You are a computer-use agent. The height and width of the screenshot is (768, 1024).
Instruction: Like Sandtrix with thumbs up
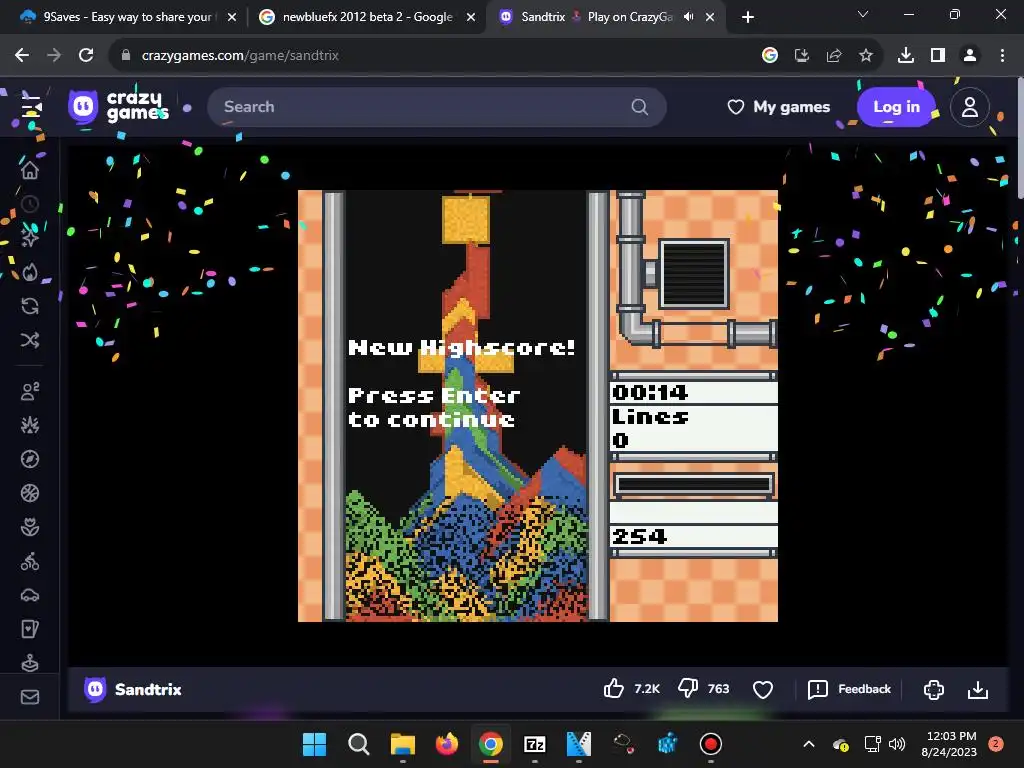pos(614,688)
